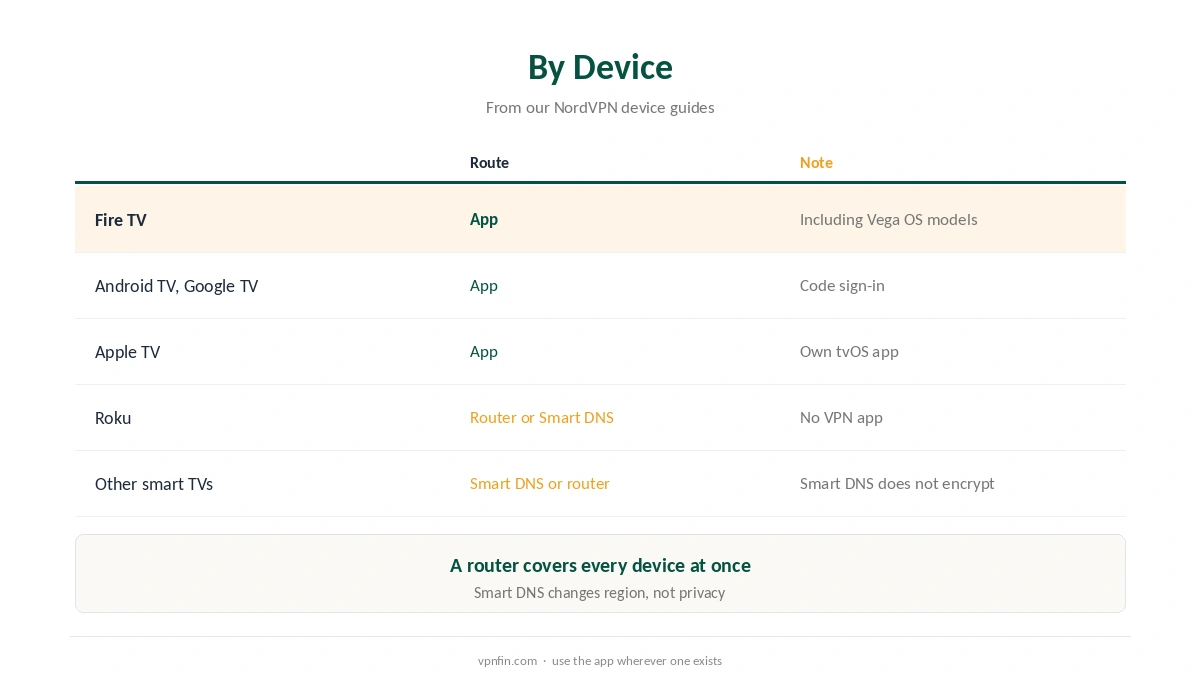Click the 'Router or Smart DNS' route

pos(542,417)
